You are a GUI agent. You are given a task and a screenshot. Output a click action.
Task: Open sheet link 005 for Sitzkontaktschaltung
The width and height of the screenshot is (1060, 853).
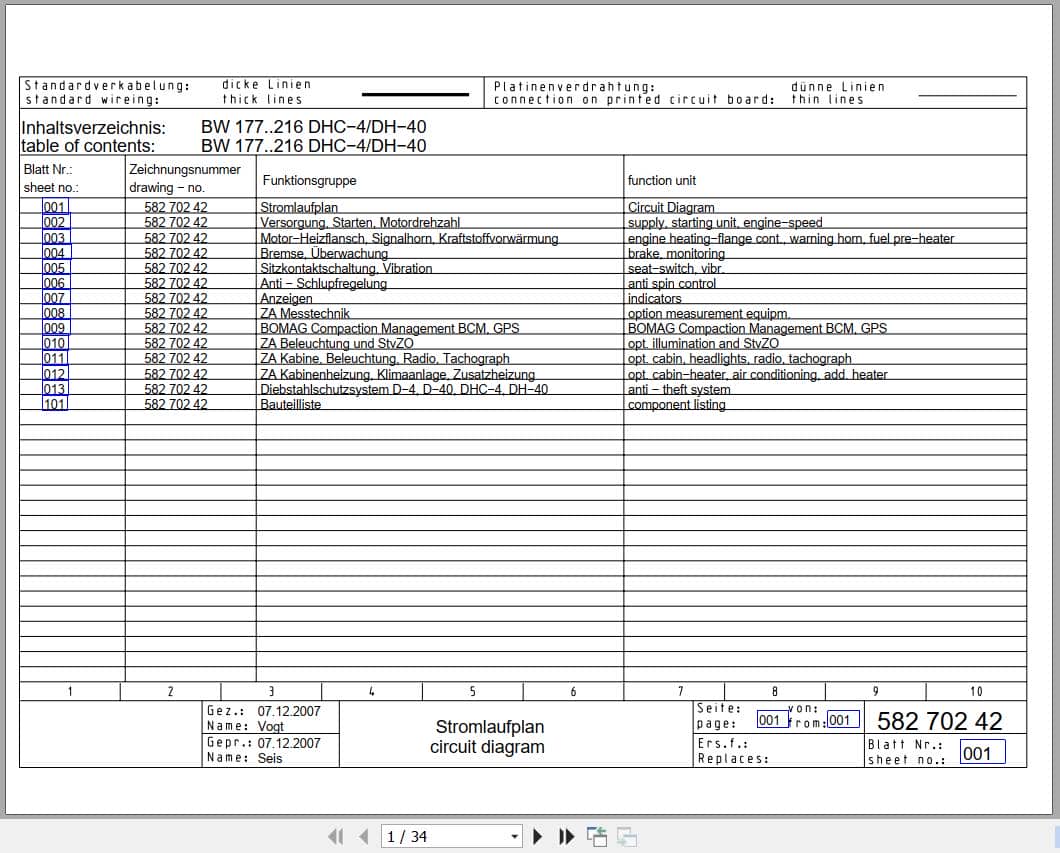(x=55, y=268)
